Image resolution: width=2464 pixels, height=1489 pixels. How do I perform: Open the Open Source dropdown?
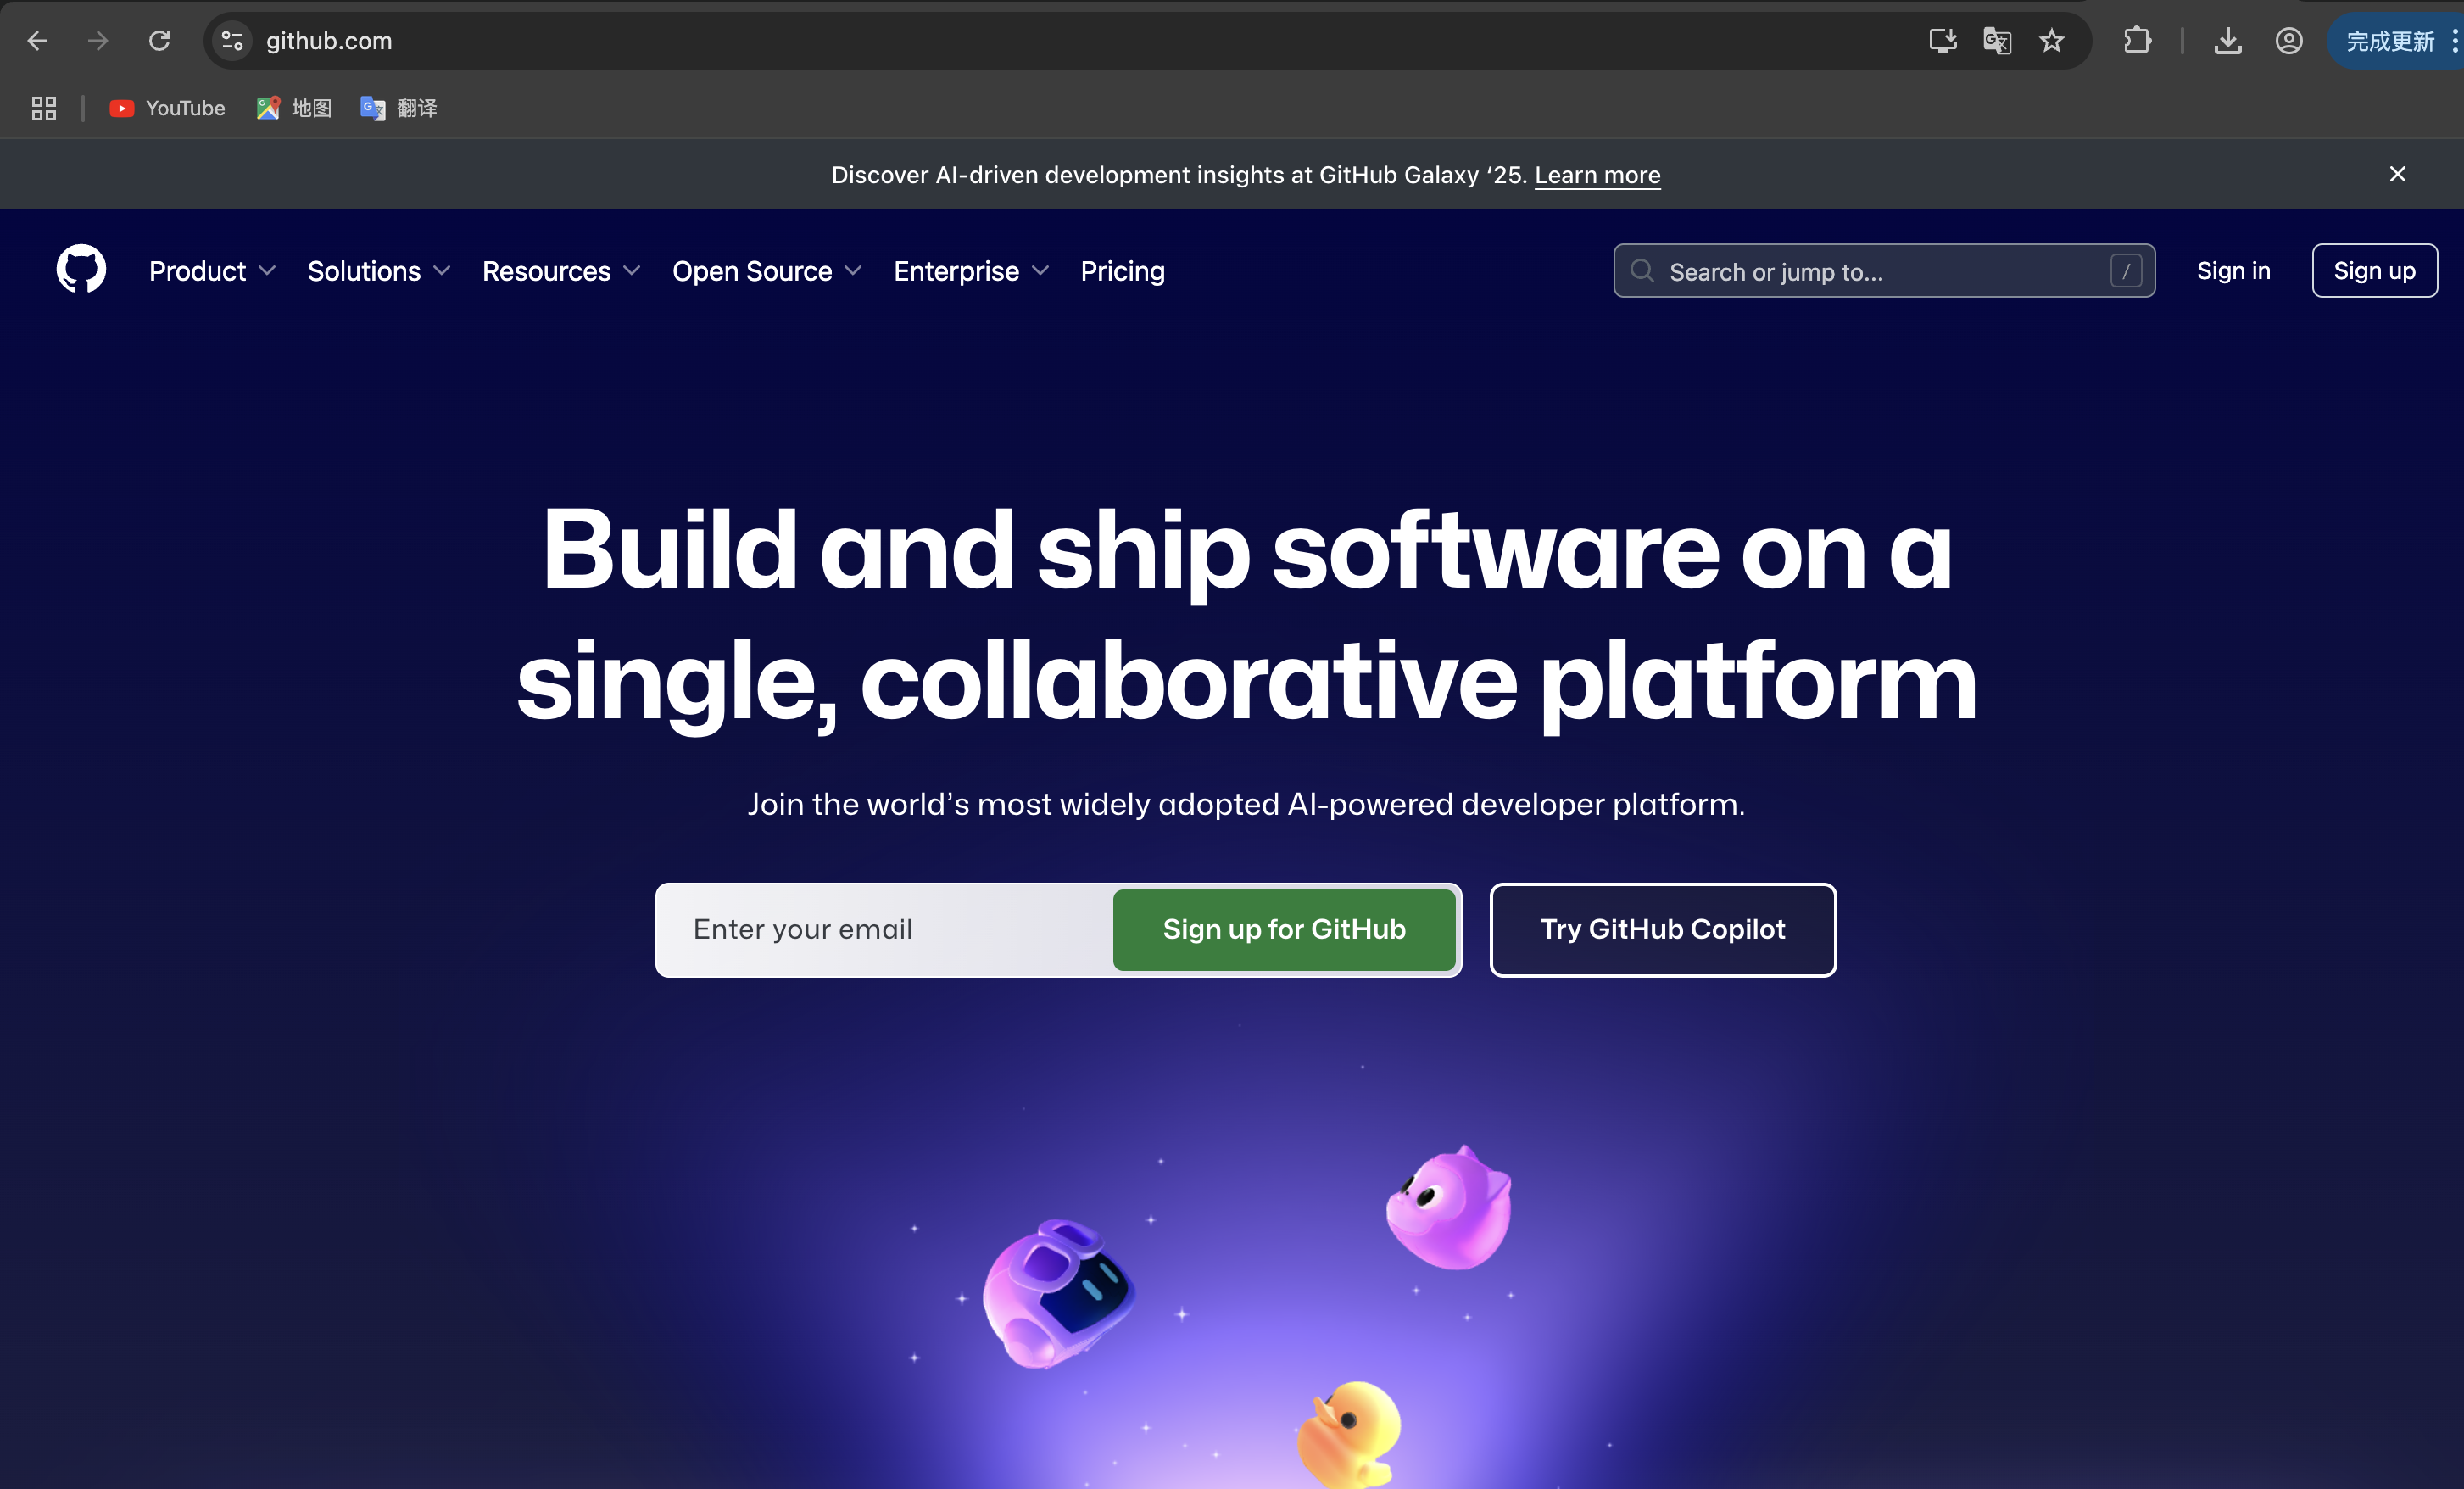766,271
